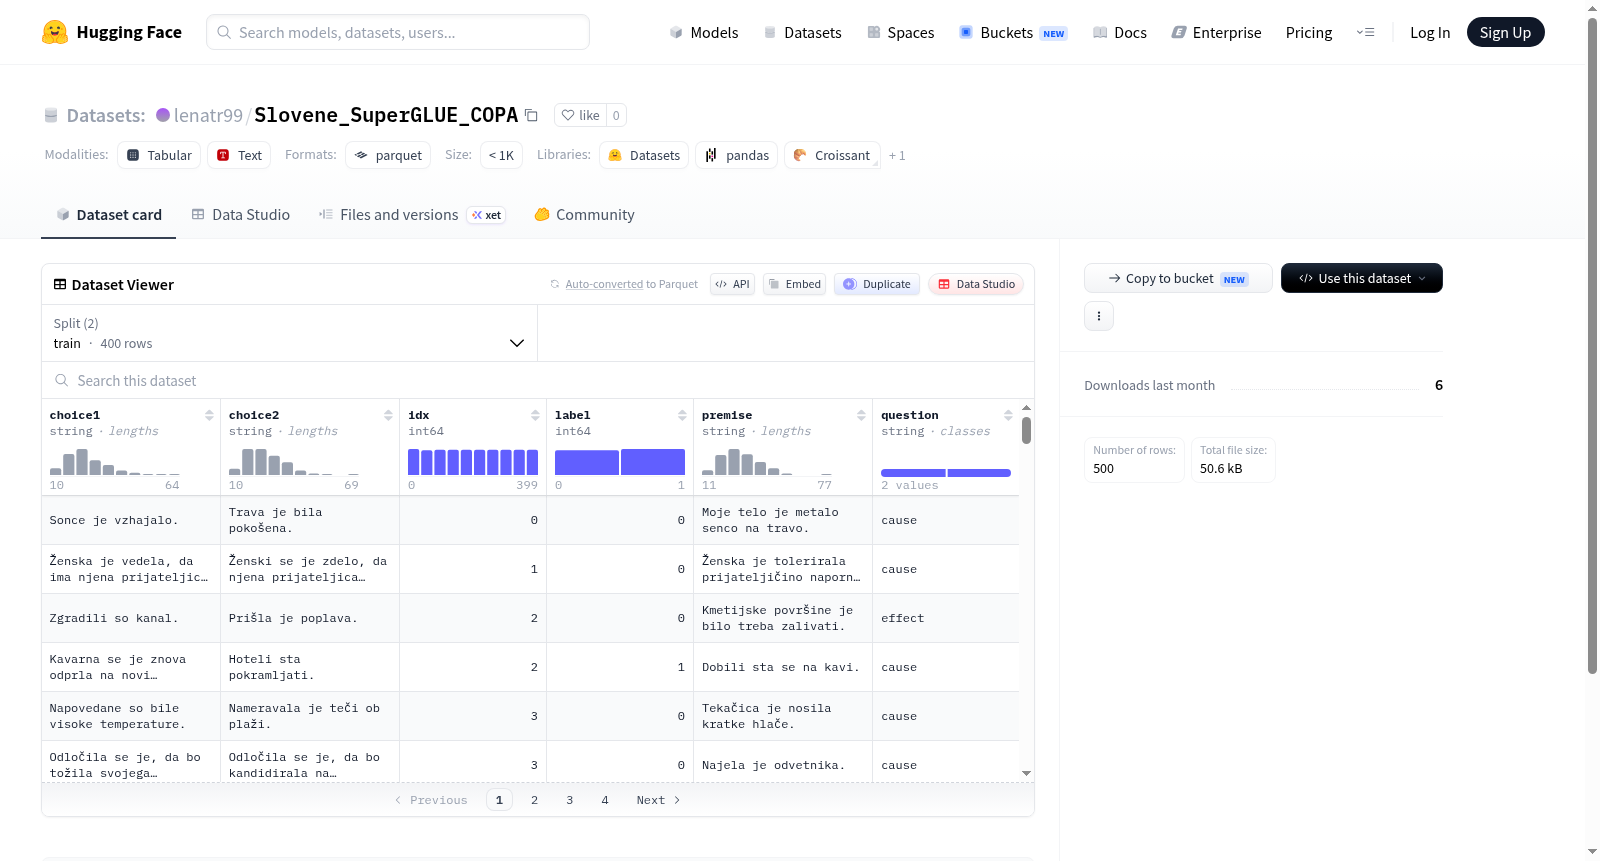Open the API button in Dataset Viewer
This screenshot has height=861, width=1600.
[x=732, y=284]
